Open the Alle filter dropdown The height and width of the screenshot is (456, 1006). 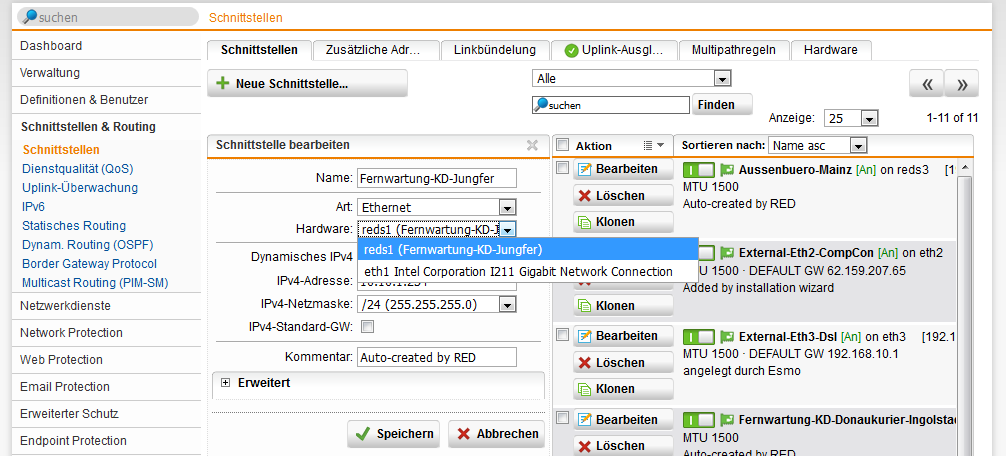(631, 79)
